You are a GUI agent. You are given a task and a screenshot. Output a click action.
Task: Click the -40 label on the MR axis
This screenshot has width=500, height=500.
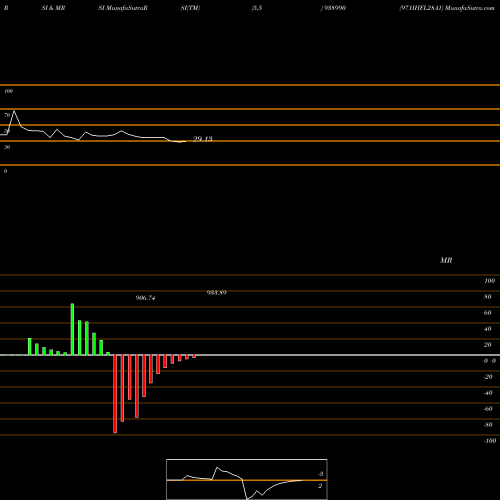(488, 393)
